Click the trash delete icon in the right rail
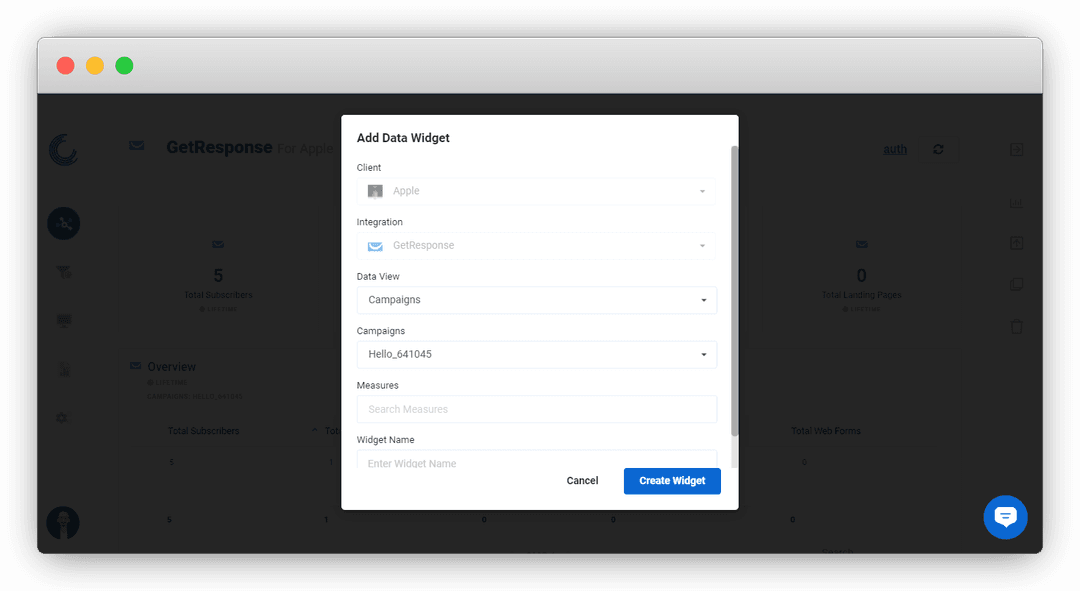Image resolution: width=1080 pixels, height=591 pixels. [x=1016, y=326]
